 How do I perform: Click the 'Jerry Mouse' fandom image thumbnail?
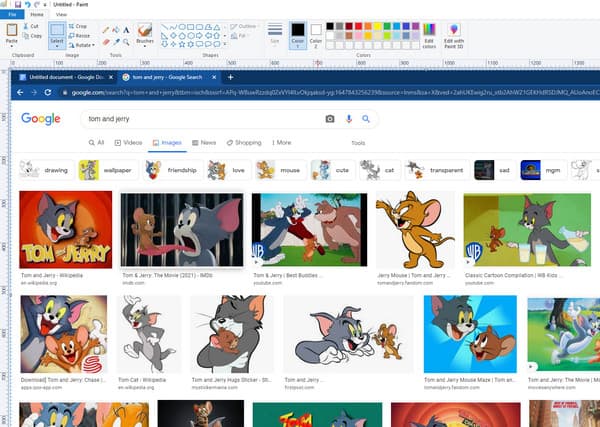point(415,230)
